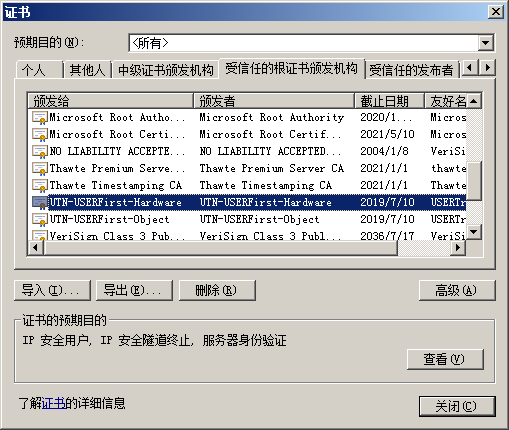Select the Thawte Premium Serve... row
This screenshot has width=509, height=430.
247,169
